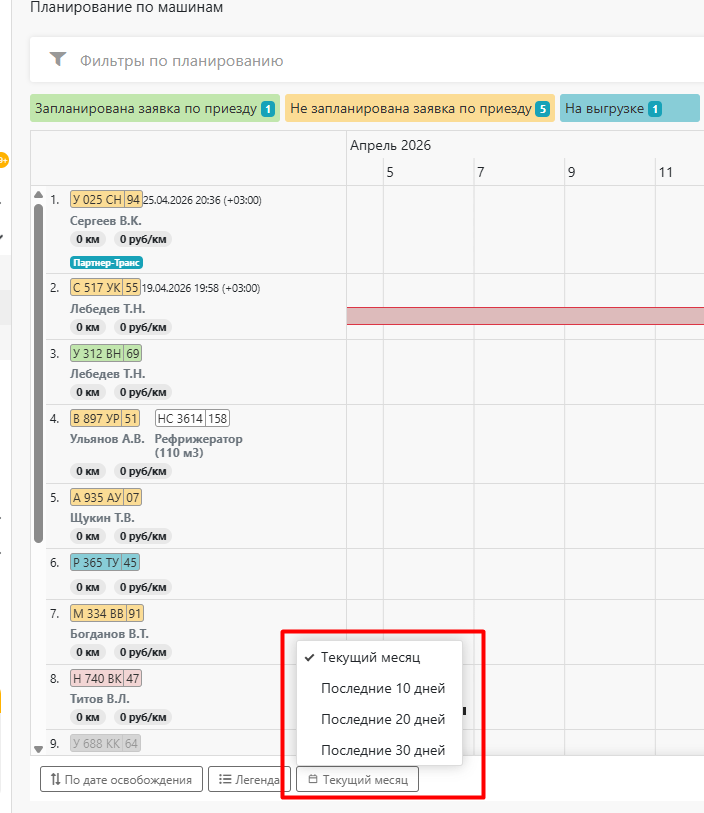The height and width of the screenshot is (813, 704).
Task: Click day 7 in timeline header
Action: point(481,172)
